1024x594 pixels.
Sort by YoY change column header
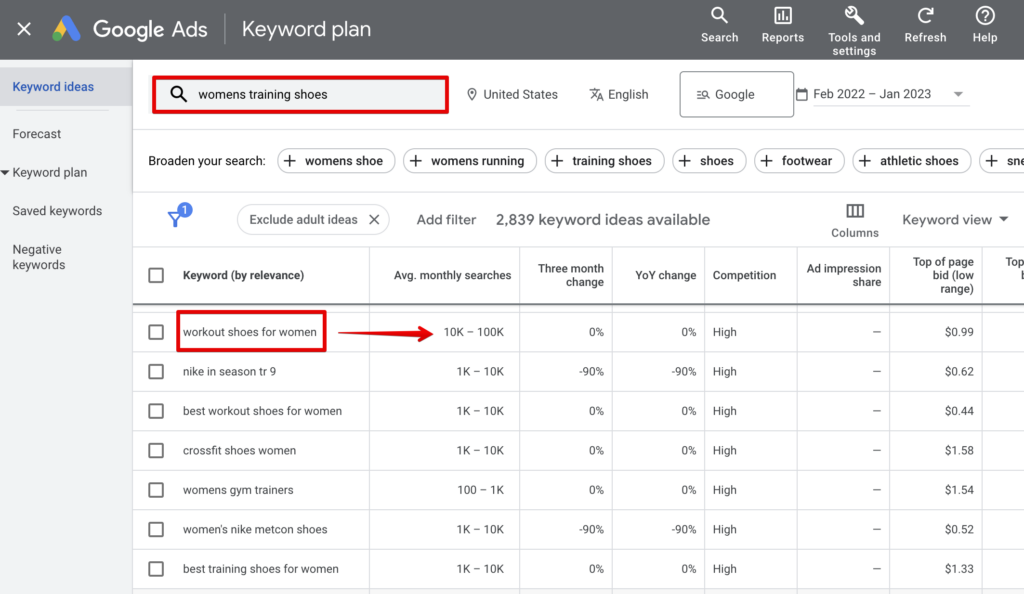665,275
